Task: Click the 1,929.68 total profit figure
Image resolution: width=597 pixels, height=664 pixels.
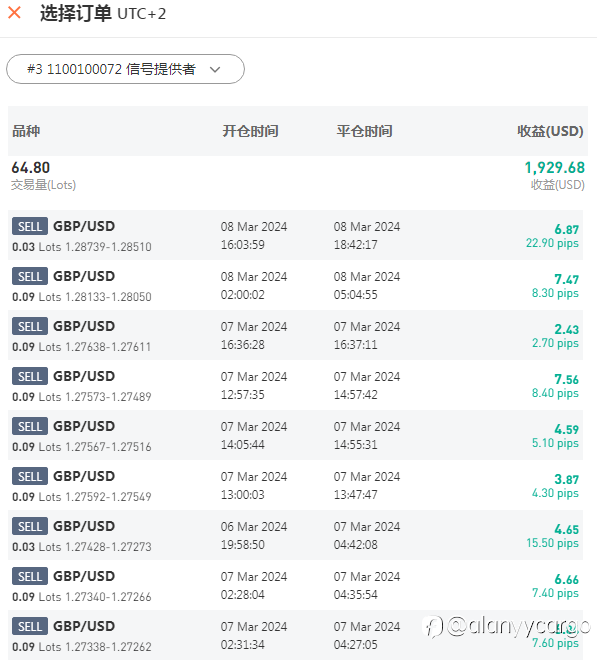Action: point(555,168)
